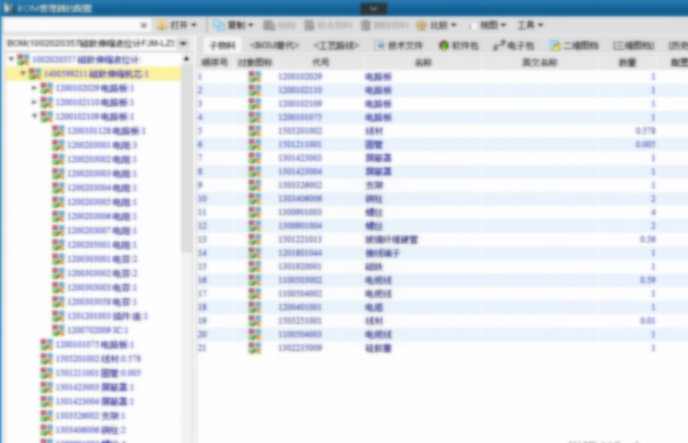This screenshot has height=443, width=688.
Task: Click the 顺序号 column header
Action: [215, 62]
